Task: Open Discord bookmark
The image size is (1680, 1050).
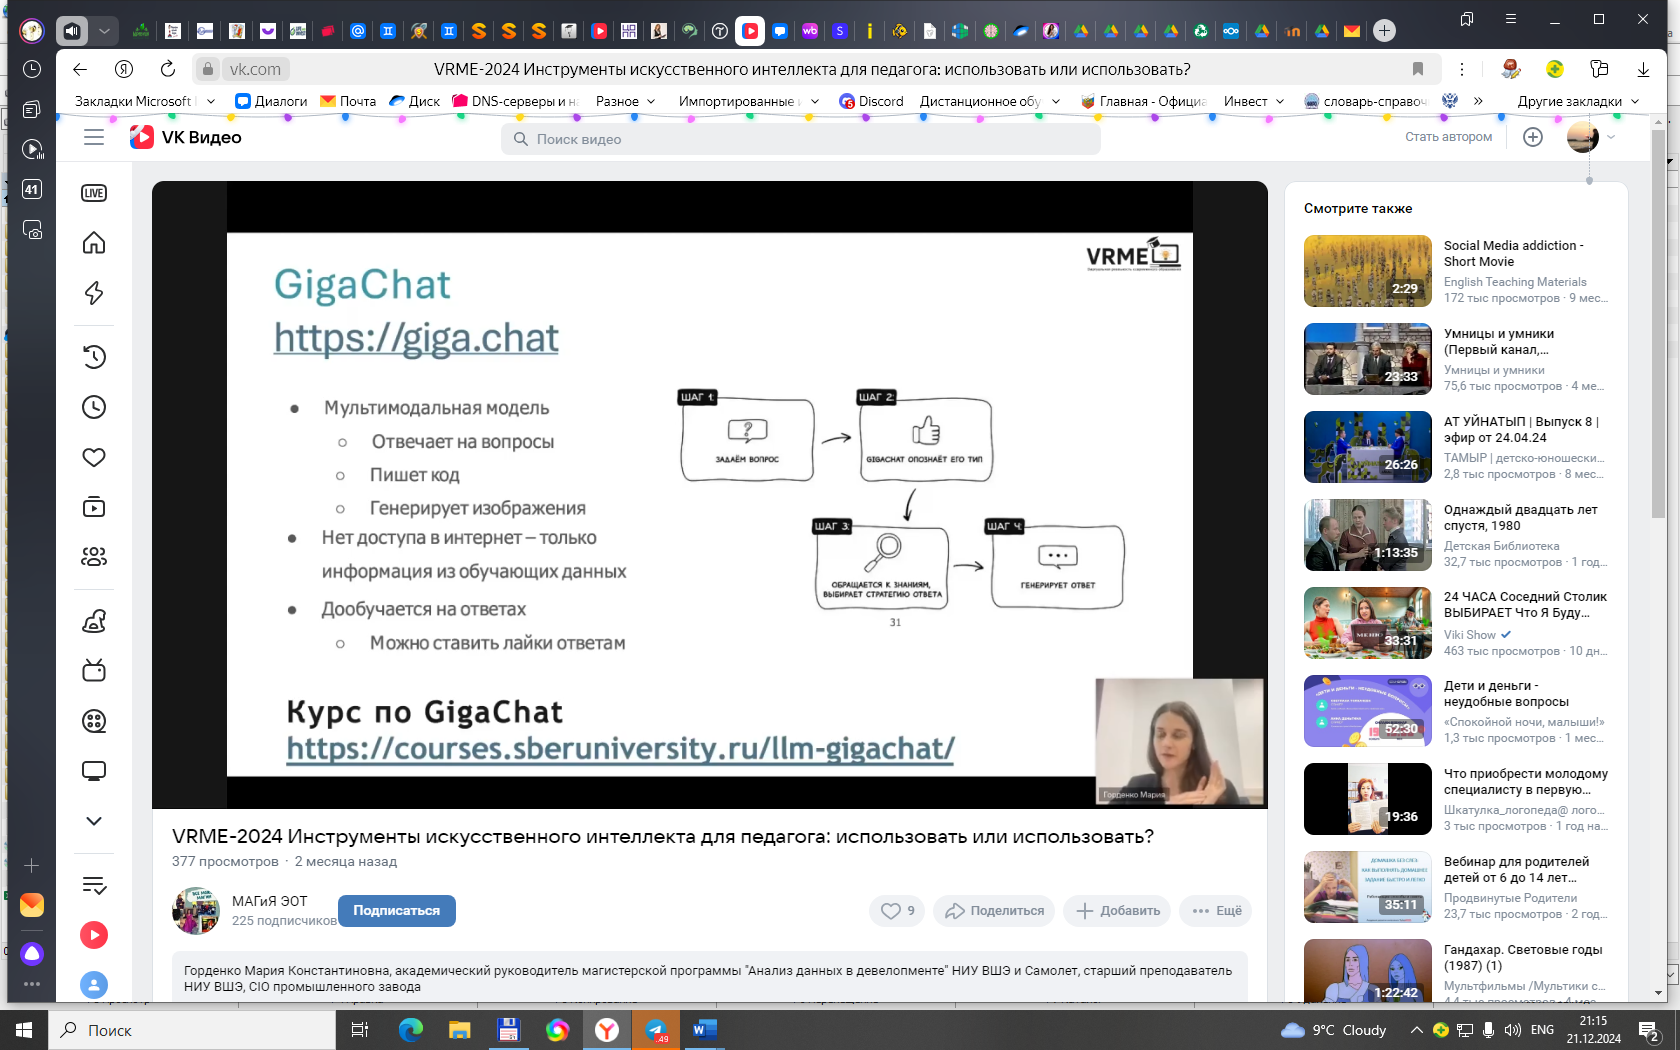Action: [x=871, y=101]
